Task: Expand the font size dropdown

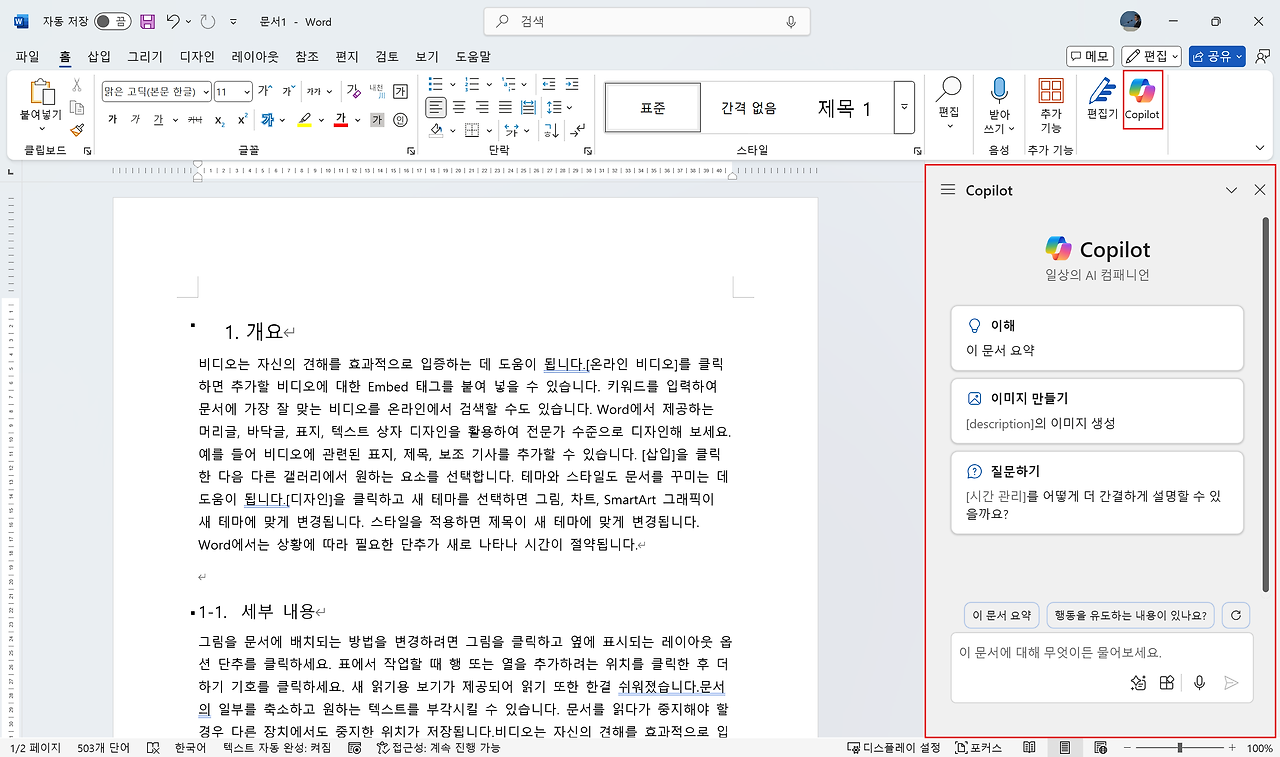Action: coord(245,91)
